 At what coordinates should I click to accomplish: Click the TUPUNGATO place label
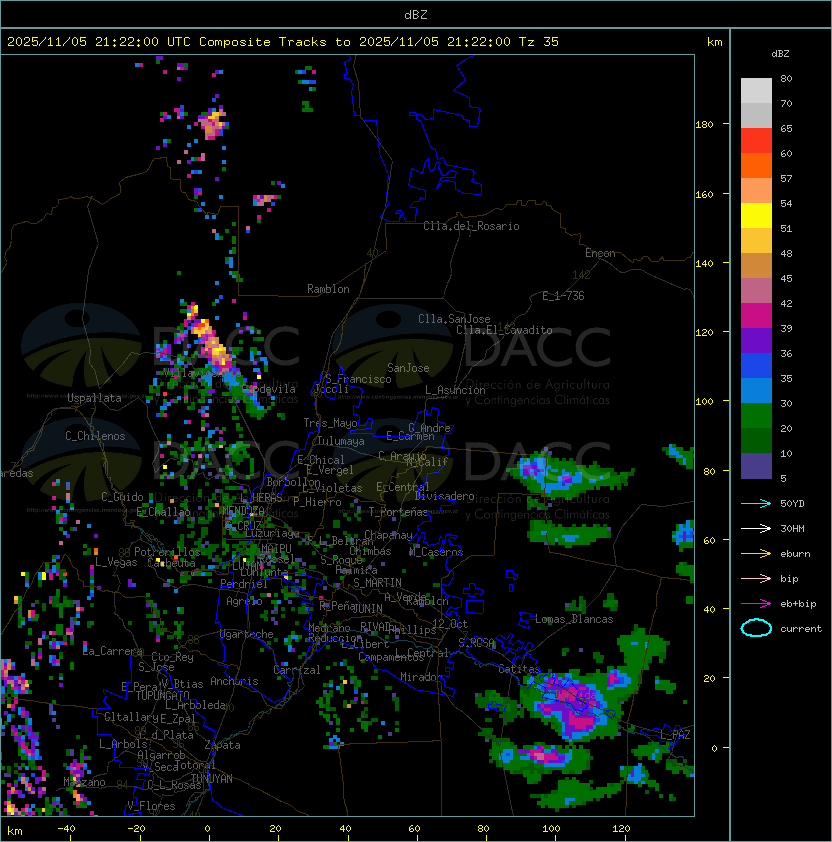pos(162,696)
